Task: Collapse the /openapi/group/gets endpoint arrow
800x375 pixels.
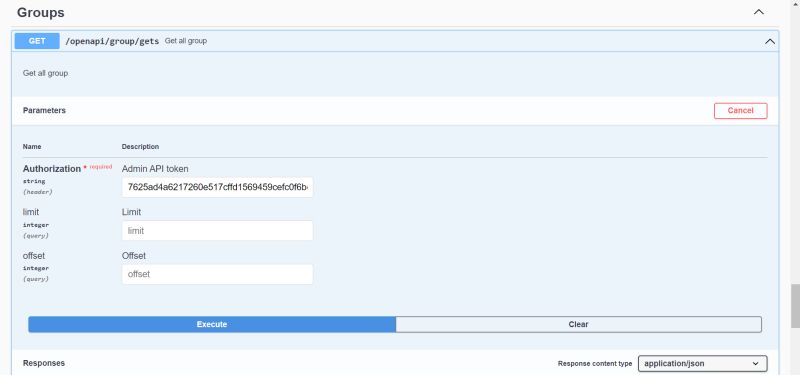Action: (770, 41)
